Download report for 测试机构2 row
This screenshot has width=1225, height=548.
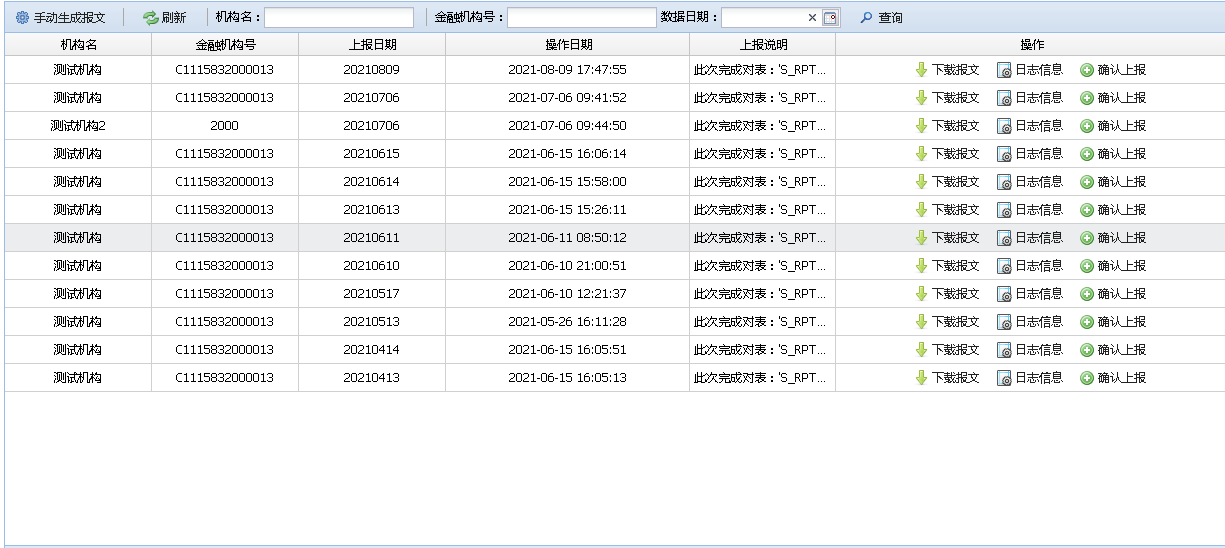point(947,126)
